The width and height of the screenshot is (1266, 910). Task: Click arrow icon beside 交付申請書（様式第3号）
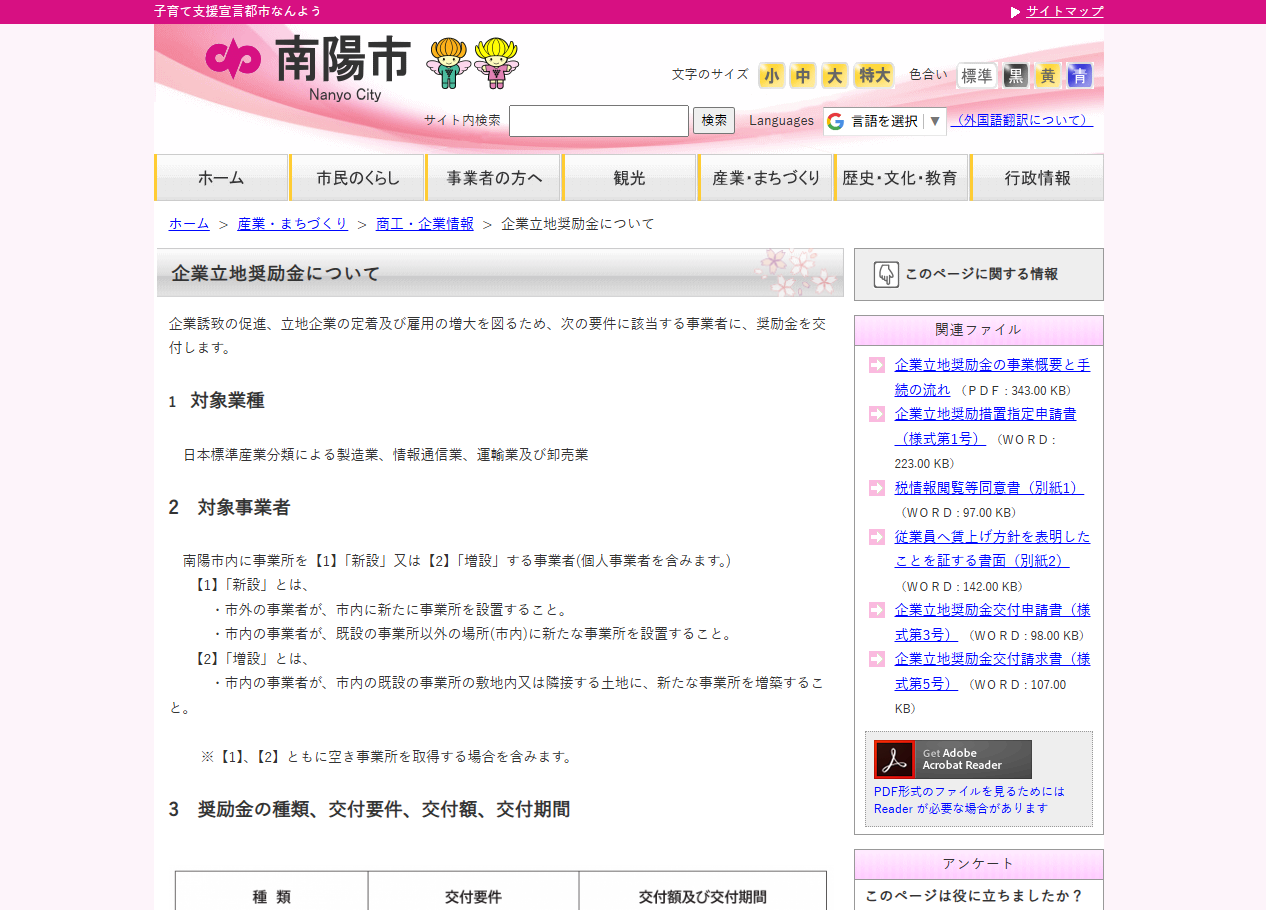point(877,610)
